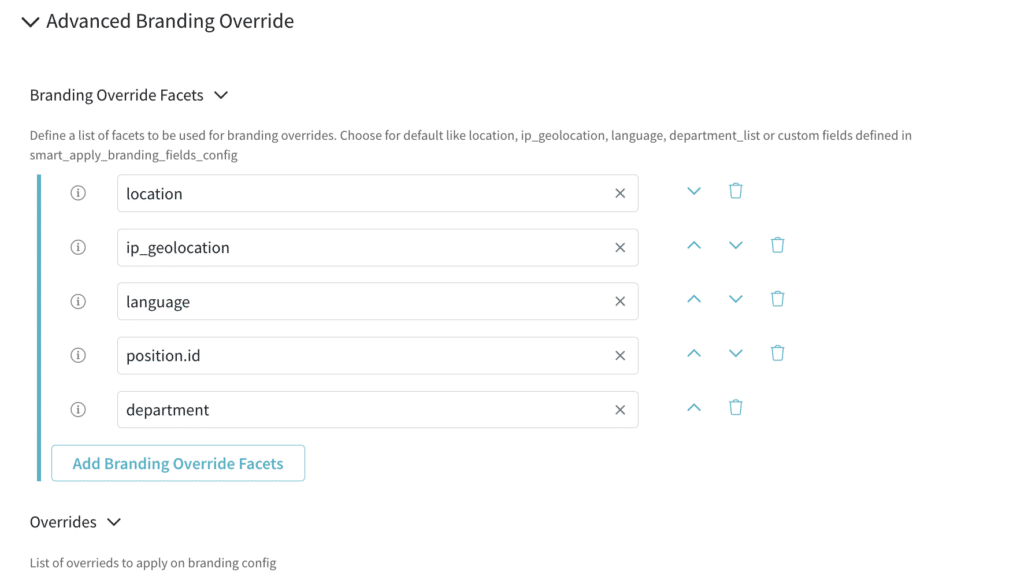This screenshot has height=576, width=1024.
Task: Collapse the Branding Override Facets list
Action: 219,95
